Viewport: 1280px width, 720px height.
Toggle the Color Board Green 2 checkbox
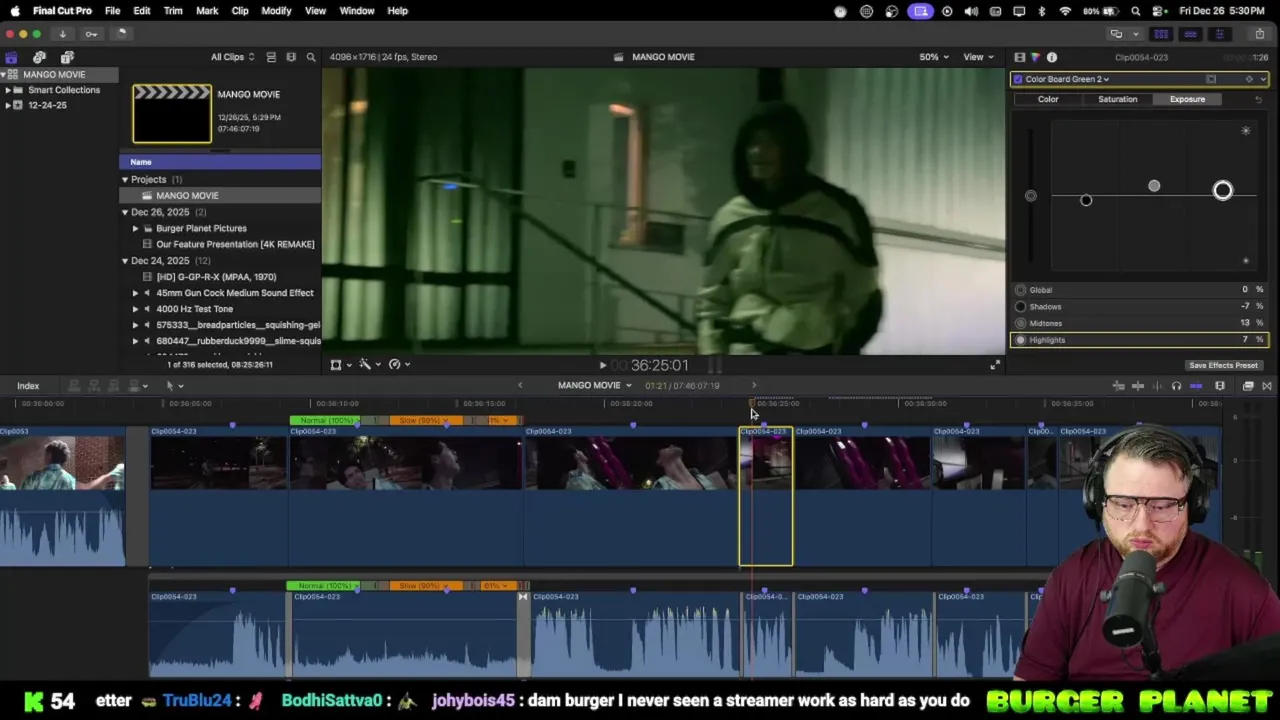pos(1018,79)
